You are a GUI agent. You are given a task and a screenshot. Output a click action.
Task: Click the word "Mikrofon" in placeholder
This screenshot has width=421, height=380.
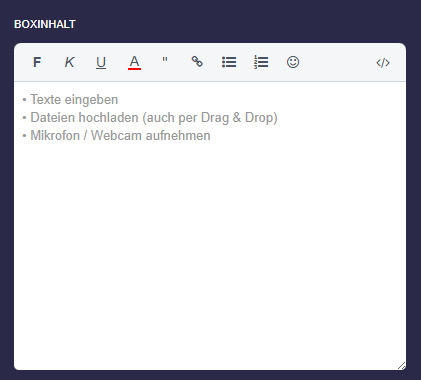(x=55, y=136)
